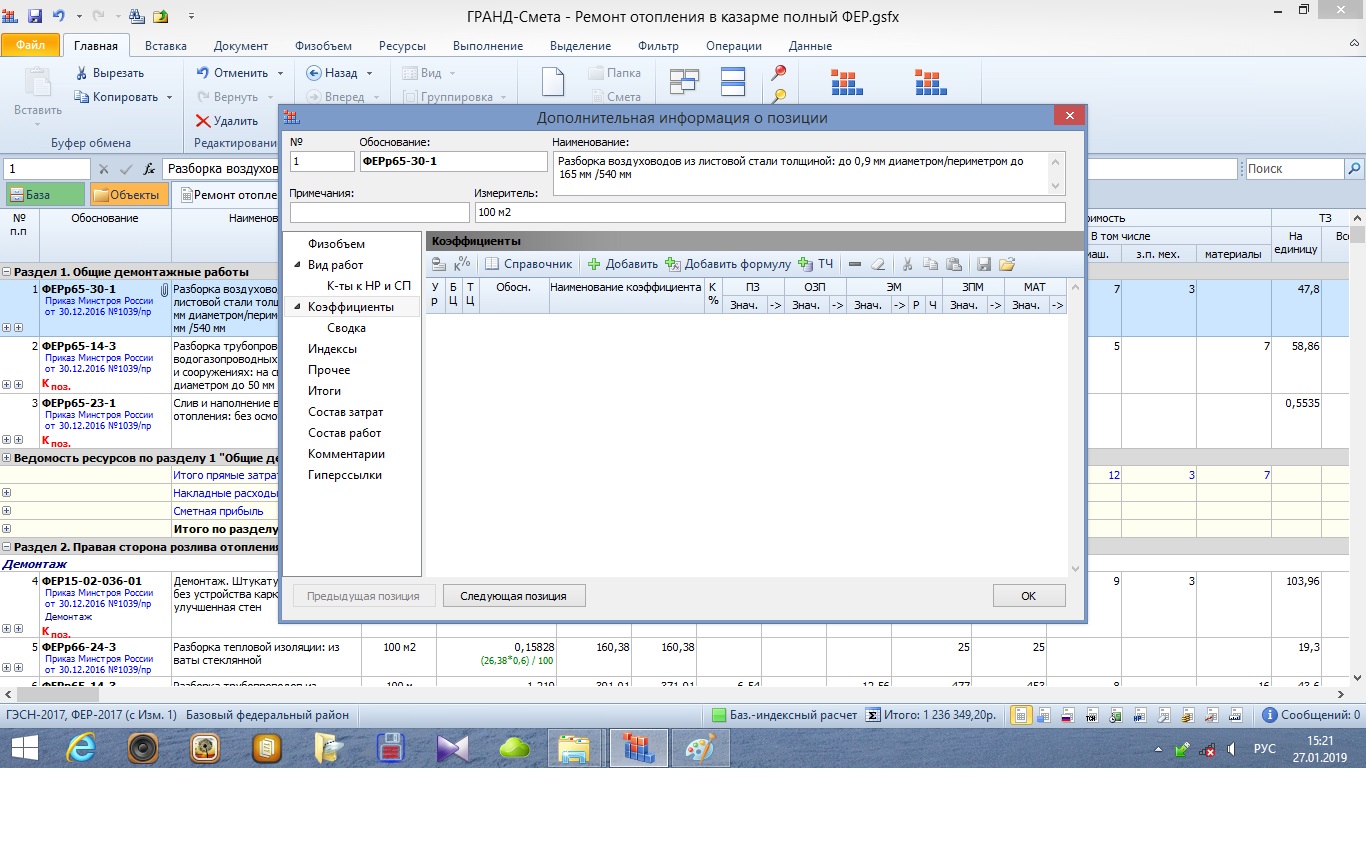Click Добавить формулу in the coefficients toolbar
Viewport: 1366px width, 850px height.
pyautogui.click(x=728, y=264)
